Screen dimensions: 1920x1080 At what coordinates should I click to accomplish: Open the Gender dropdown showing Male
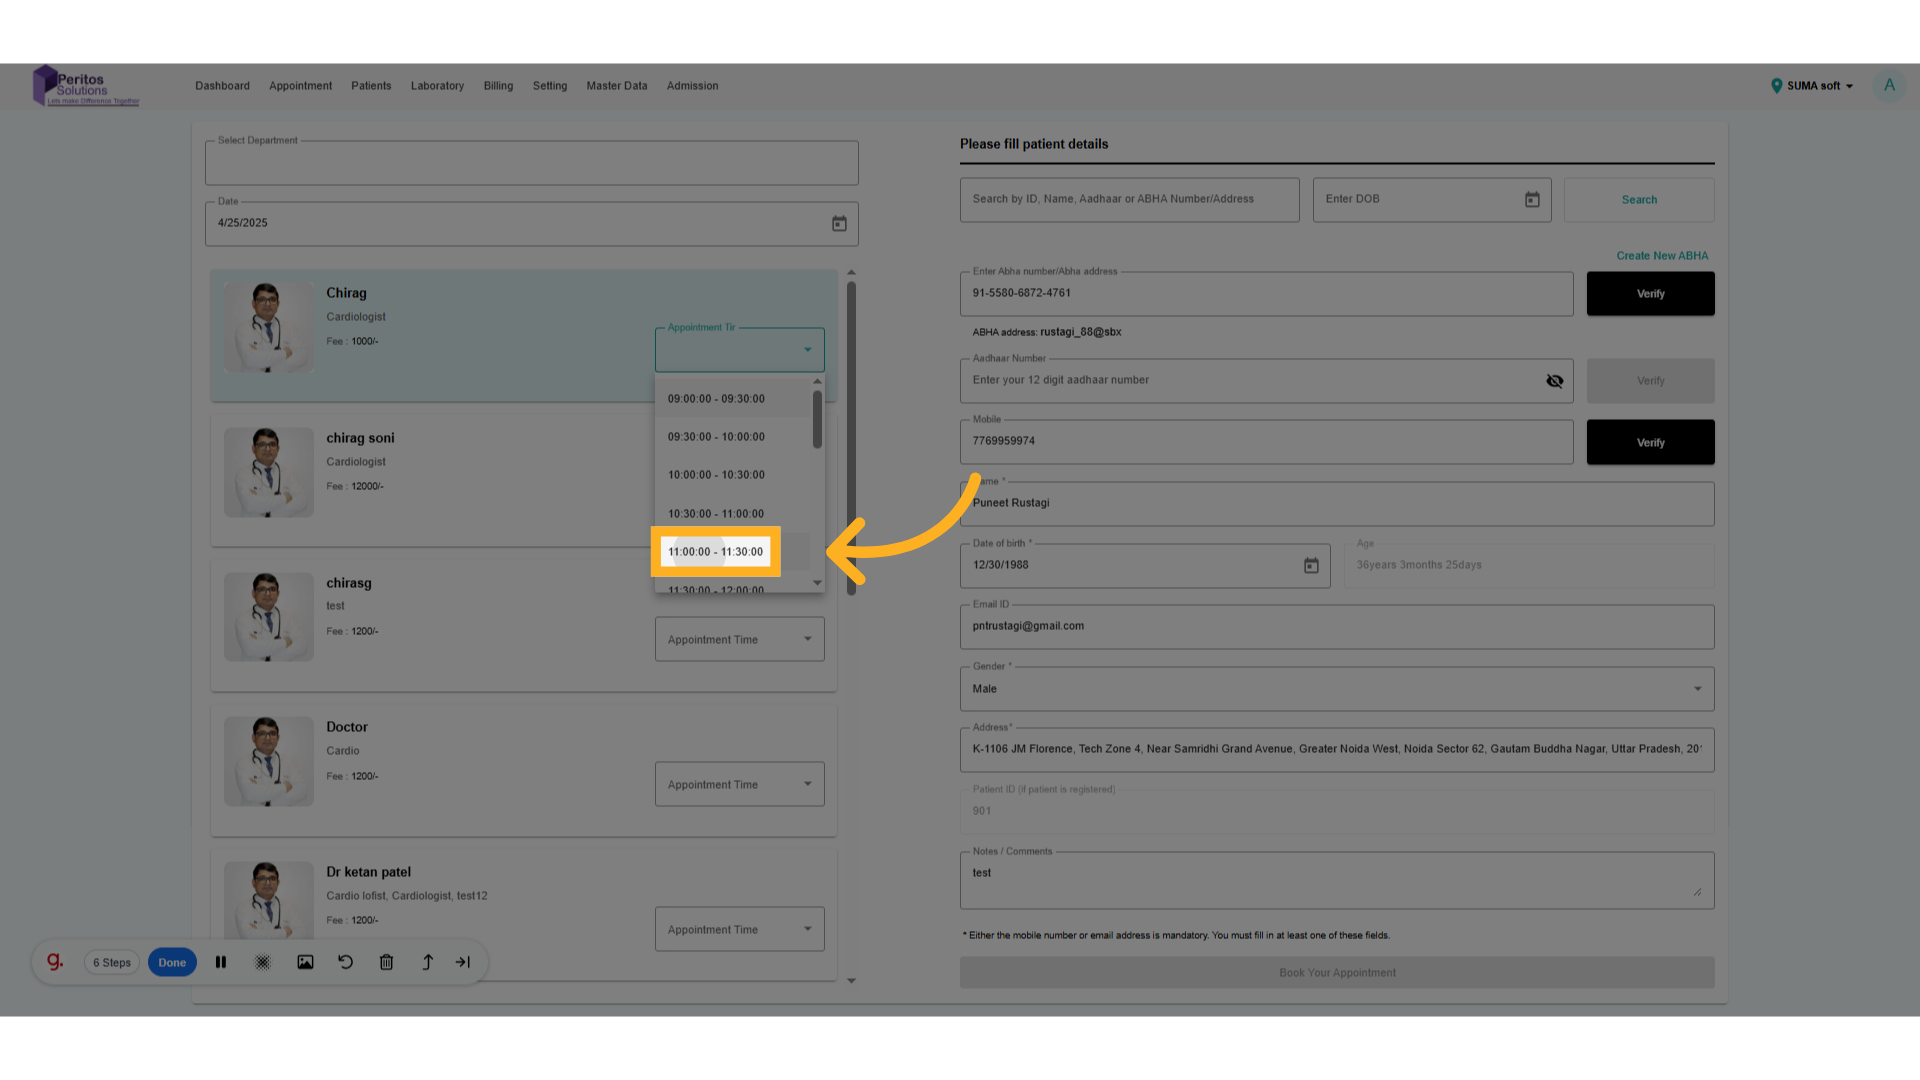pyautogui.click(x=1336, y=689)
